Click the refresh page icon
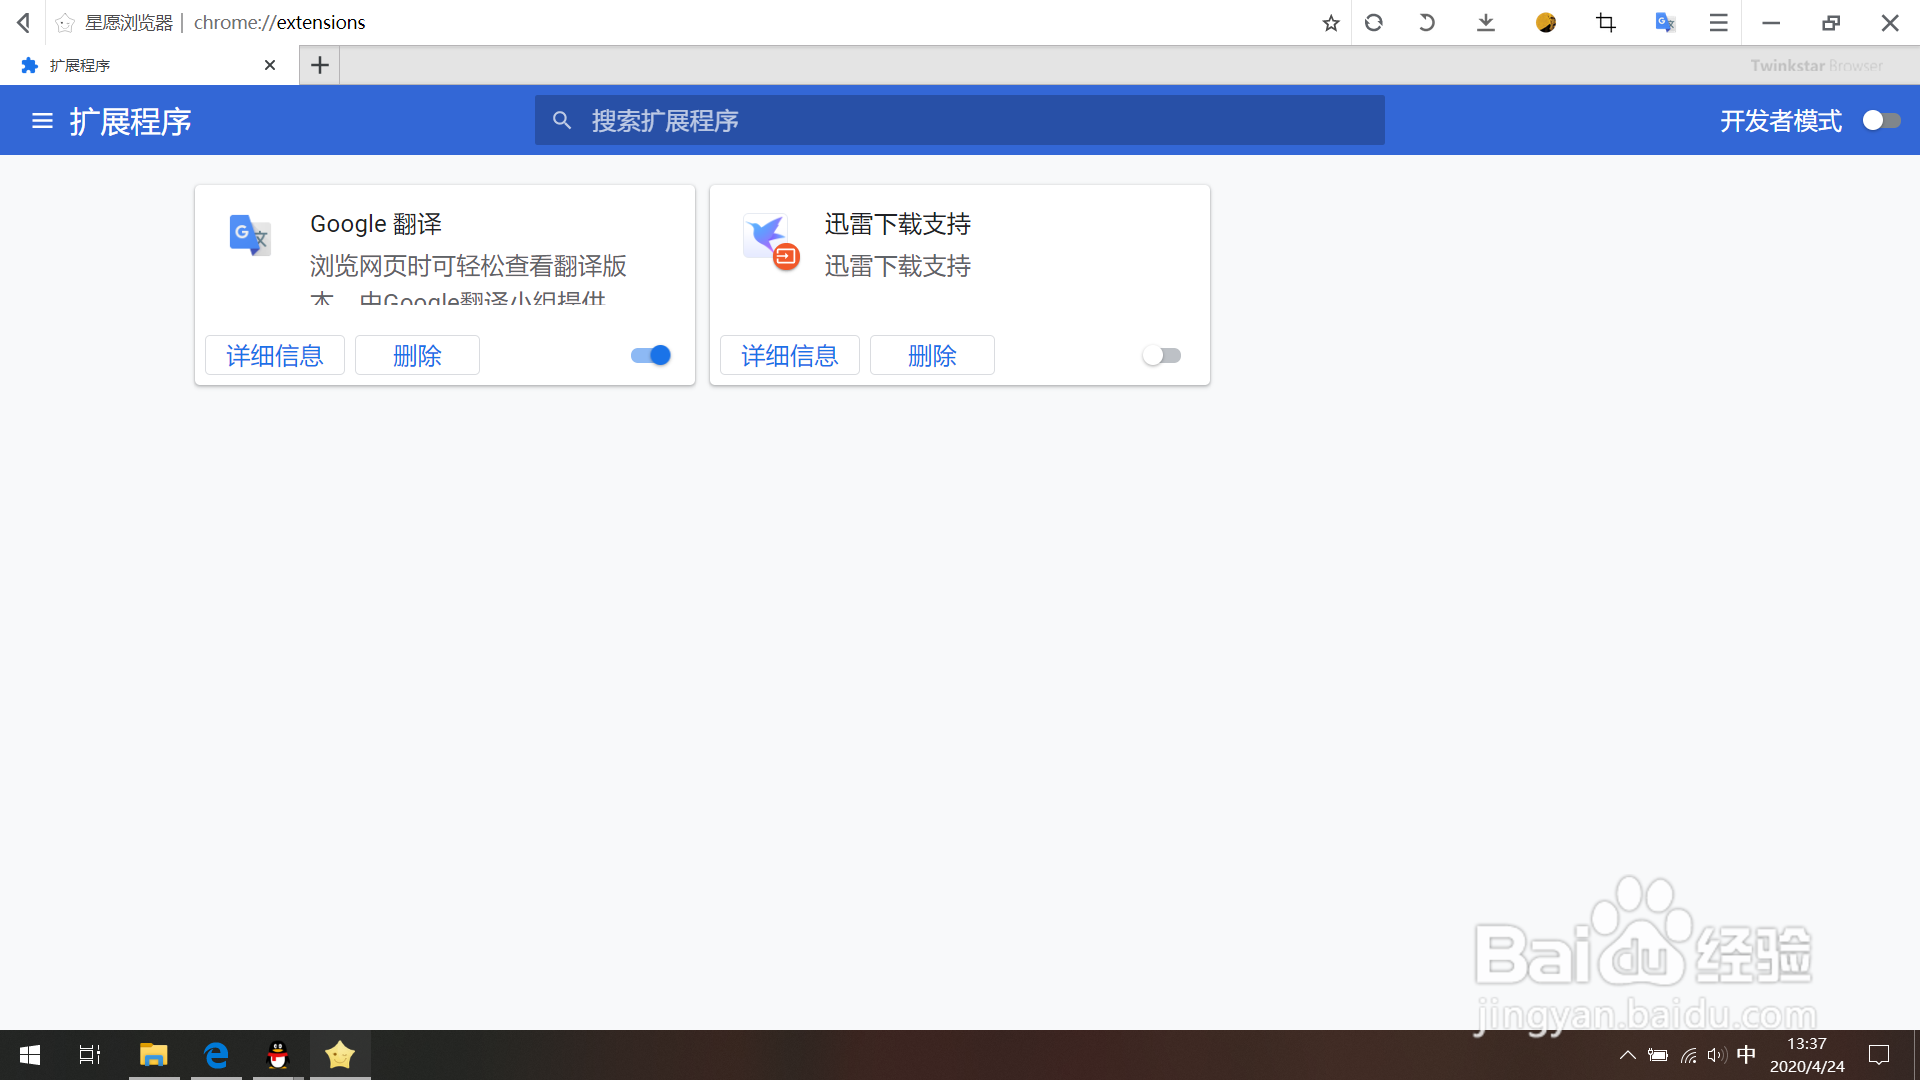The width and height of the screenshot is (1920, 1080). click(1374, 23)
